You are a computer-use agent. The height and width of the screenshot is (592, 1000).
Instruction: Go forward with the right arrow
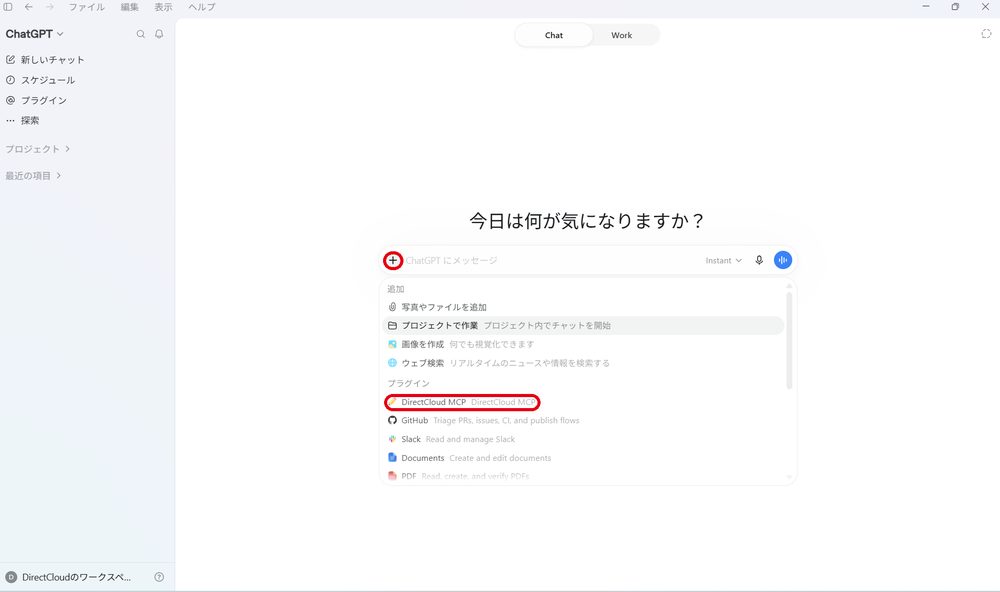(x=50, y=7)
